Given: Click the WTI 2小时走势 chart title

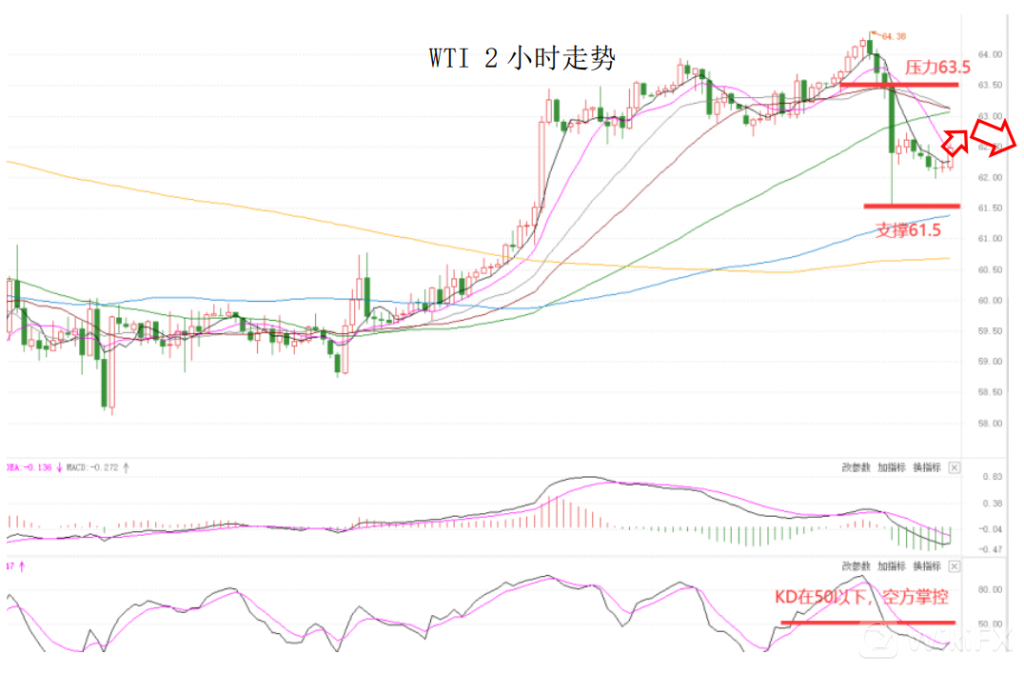Looking at the screenshot, I should (522, 58).
